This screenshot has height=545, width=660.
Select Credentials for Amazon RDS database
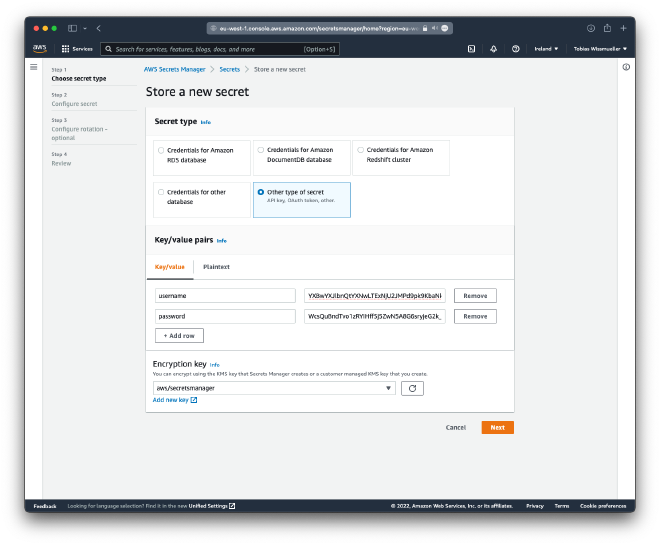click(x=162, y=150)
